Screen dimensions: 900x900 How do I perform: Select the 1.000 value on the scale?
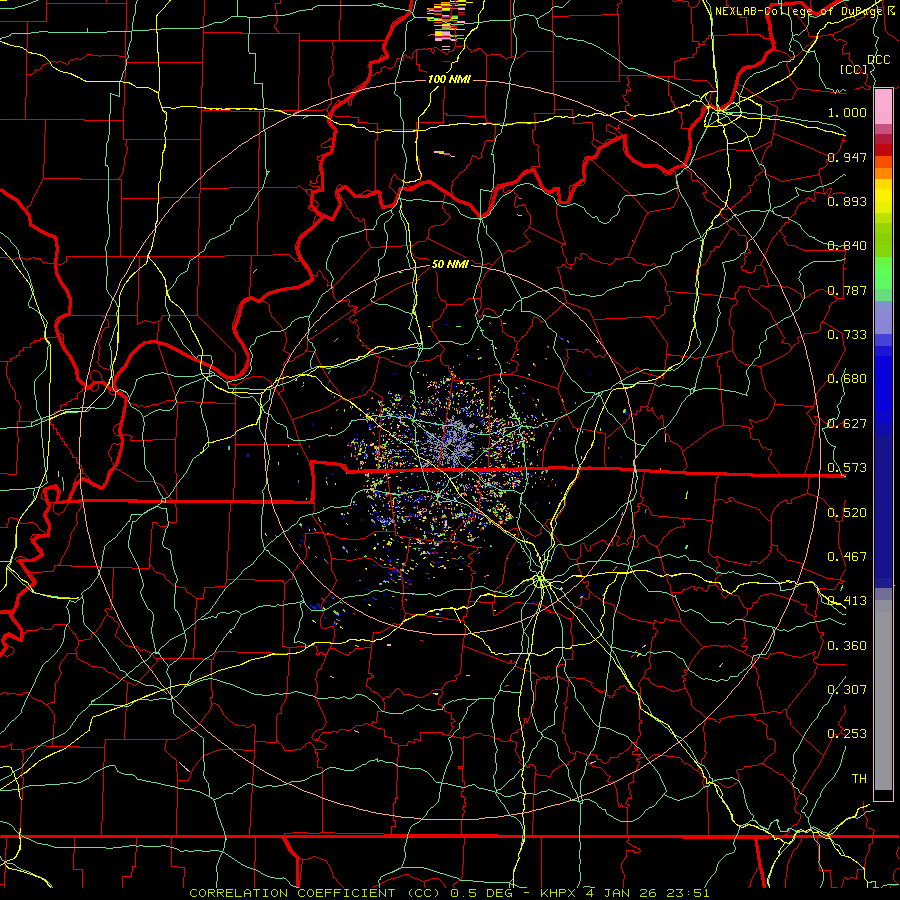click(x=847, y=112)
